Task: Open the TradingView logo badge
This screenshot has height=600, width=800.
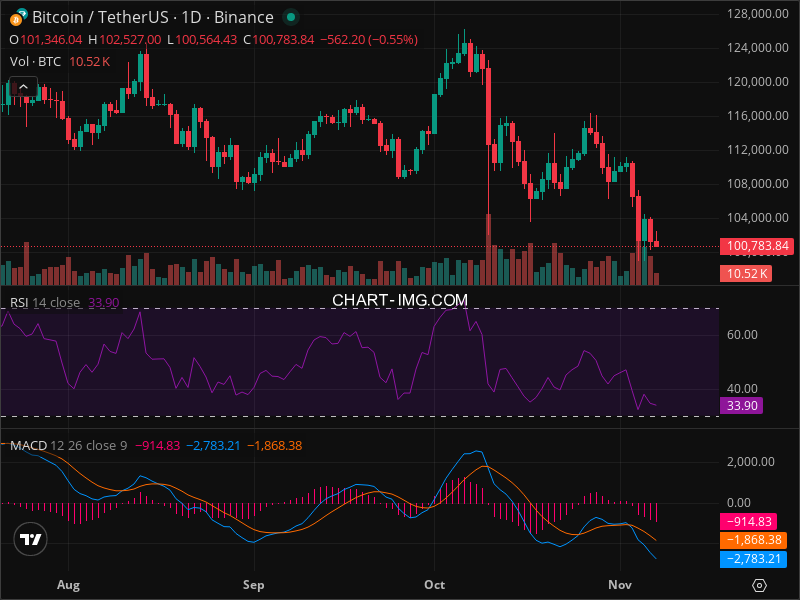Action: (31, 540)
